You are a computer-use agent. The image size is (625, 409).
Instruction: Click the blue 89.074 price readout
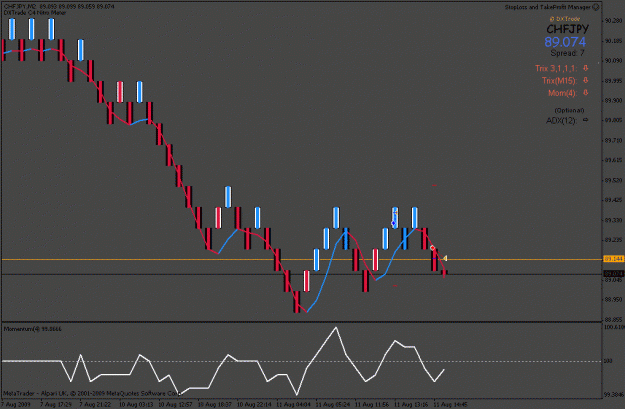[565, 42]
